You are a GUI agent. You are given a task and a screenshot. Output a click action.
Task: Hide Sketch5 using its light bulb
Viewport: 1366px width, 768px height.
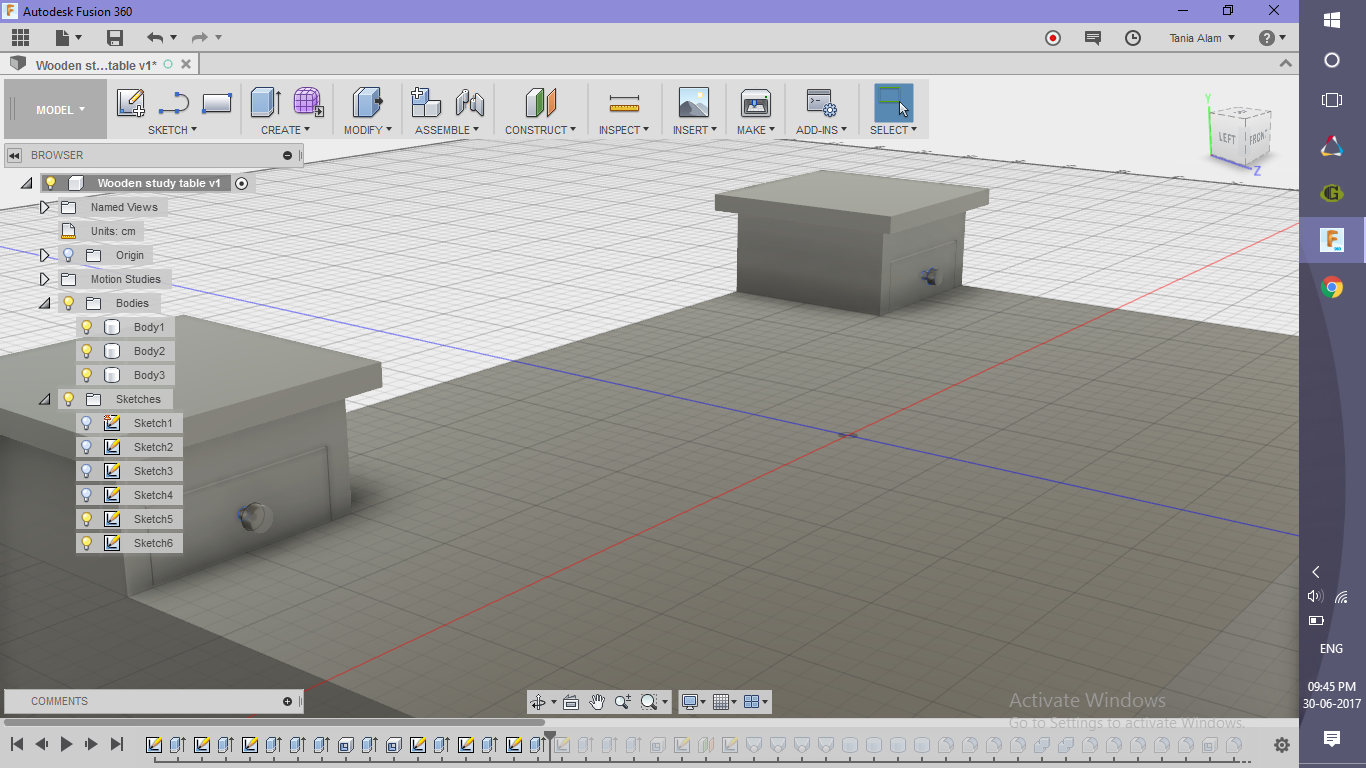(86, 519)
